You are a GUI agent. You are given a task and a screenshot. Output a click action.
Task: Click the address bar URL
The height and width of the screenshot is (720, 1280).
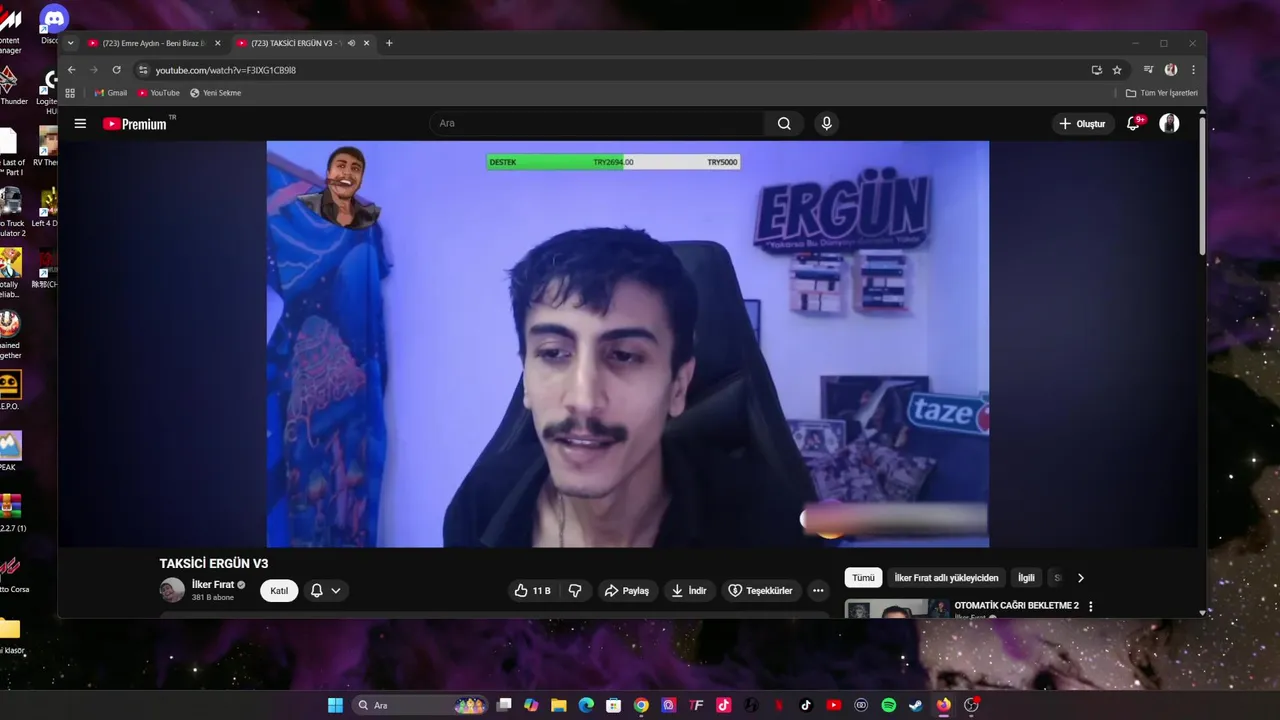coord(226,70)
